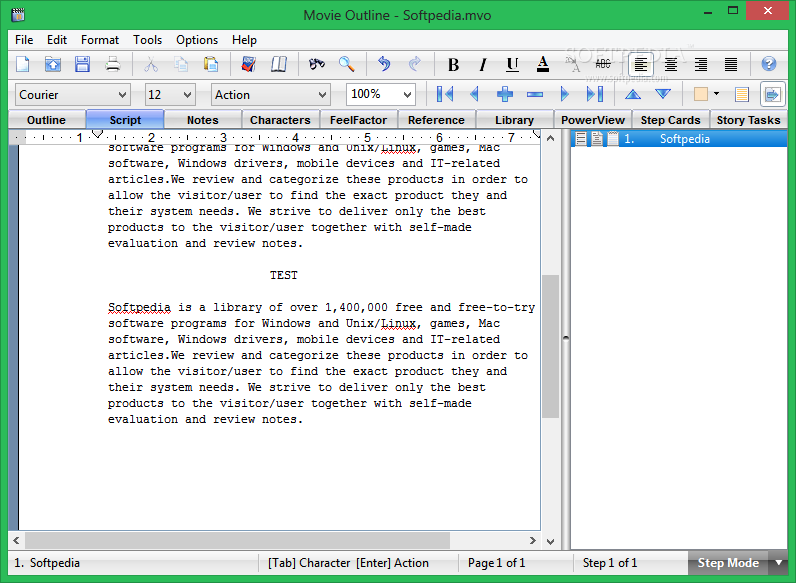Toggle bold formatting
This screenshot has height=583, width=796.
coord(453,64)
